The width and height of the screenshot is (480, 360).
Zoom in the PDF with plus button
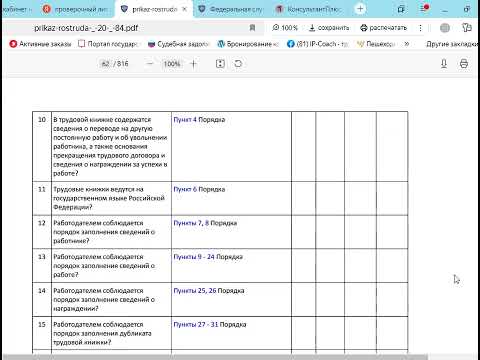click(193, 64)
